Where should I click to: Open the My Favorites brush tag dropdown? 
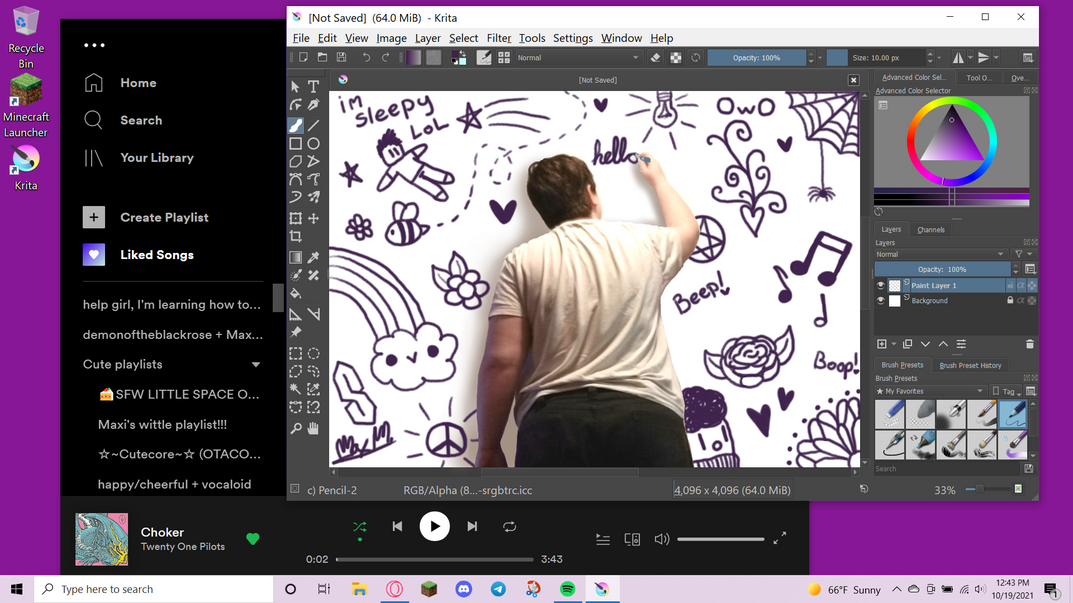930,391
